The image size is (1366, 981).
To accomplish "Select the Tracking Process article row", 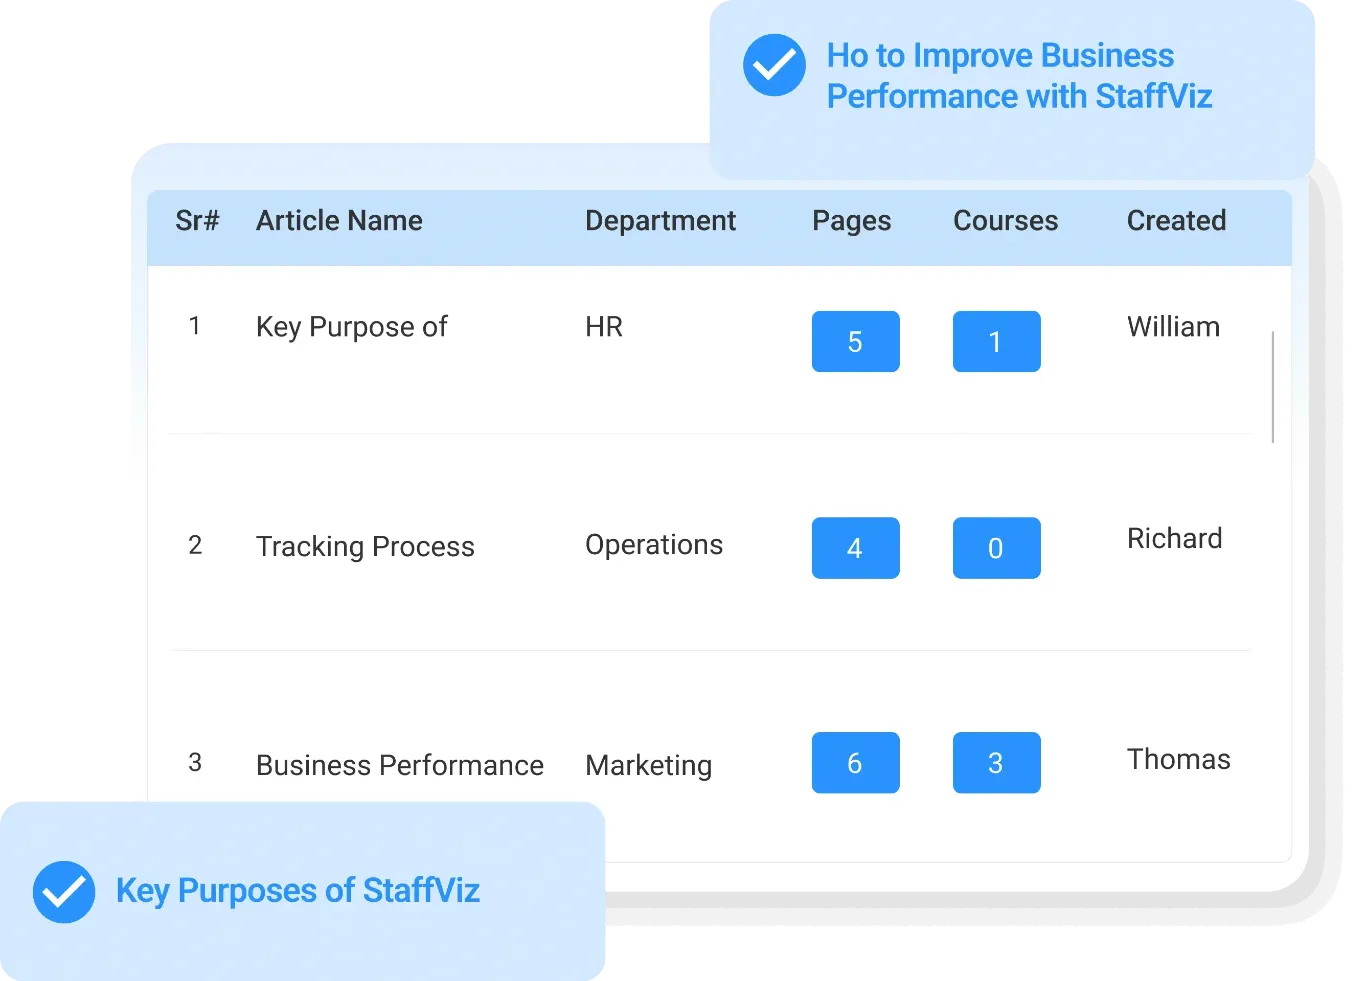I will [365, 547].
